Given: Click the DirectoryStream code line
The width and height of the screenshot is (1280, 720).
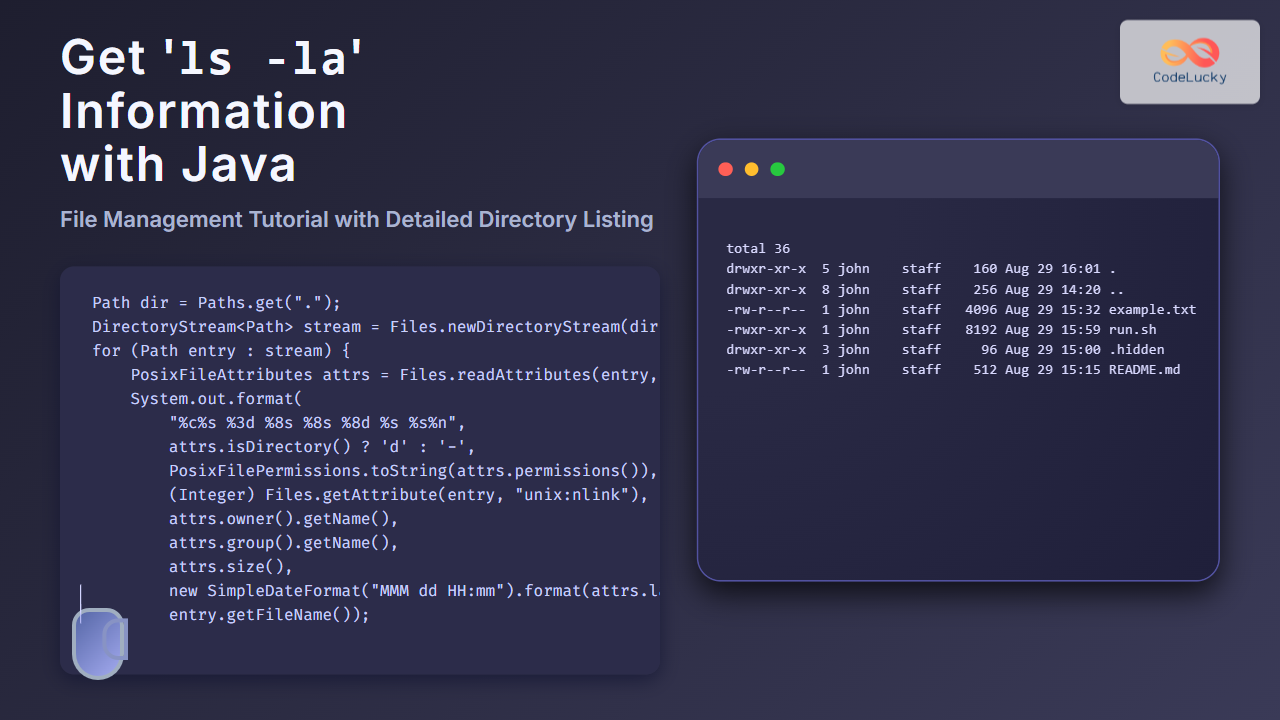Looking at the screenshot, I should [x=375, y=327].
